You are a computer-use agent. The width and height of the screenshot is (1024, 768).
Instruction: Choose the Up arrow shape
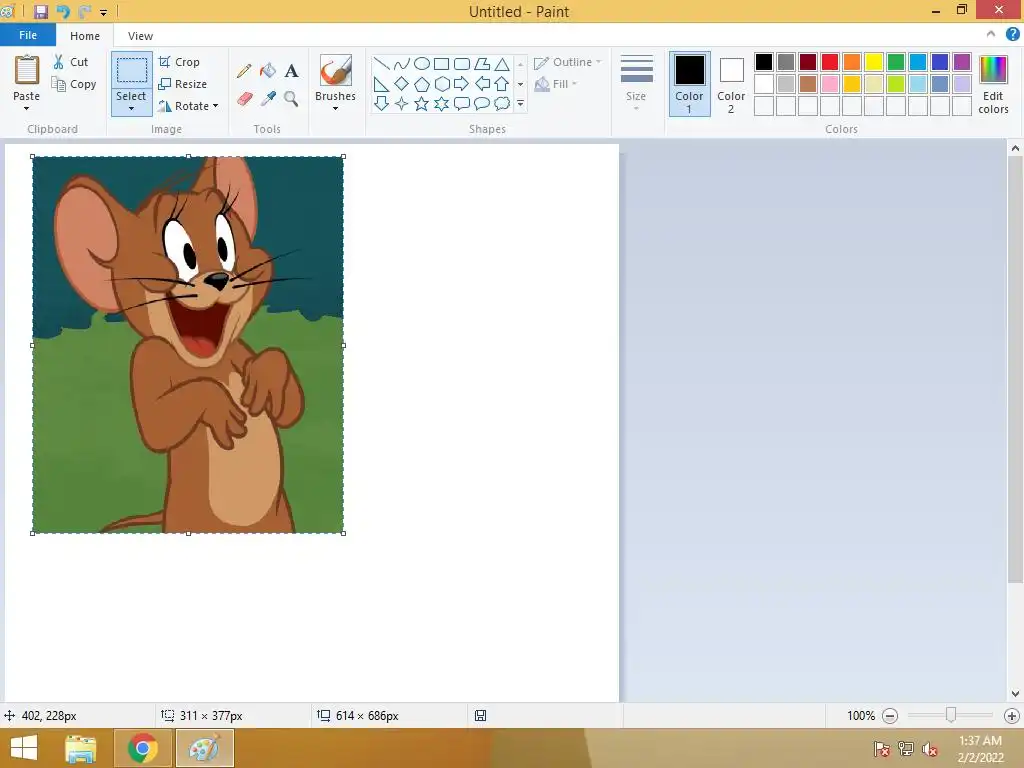(502, 84)
